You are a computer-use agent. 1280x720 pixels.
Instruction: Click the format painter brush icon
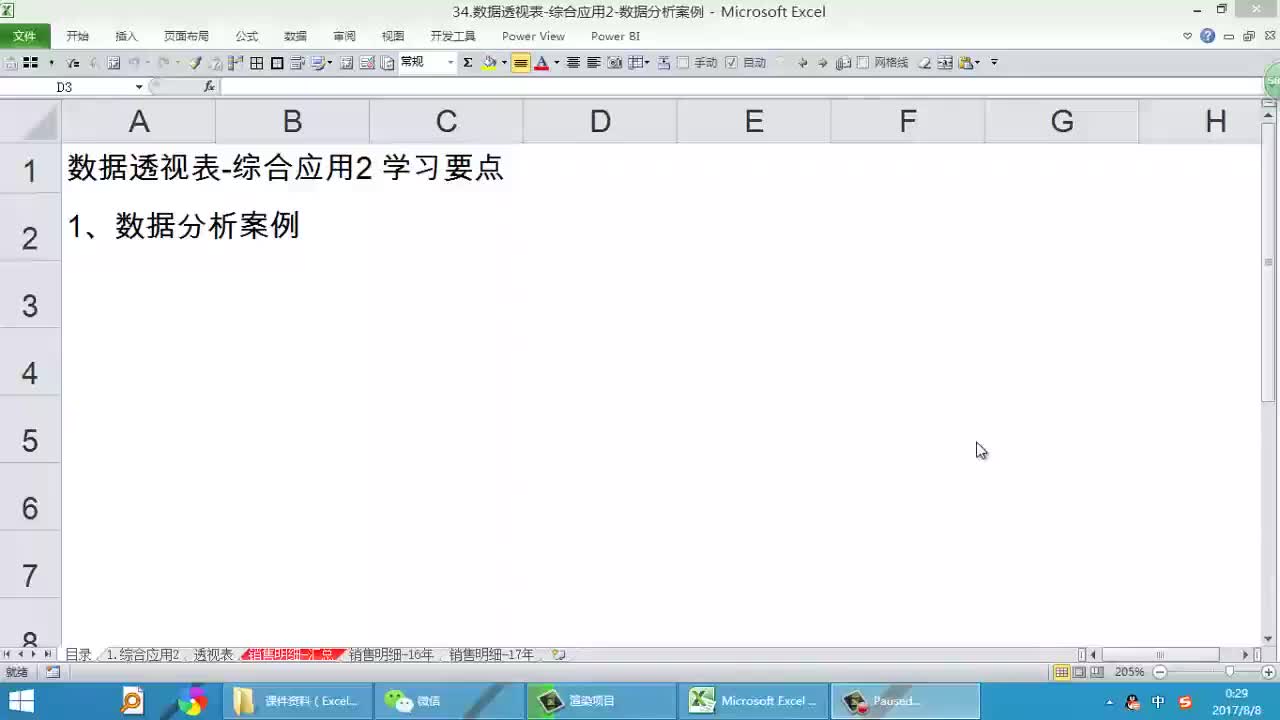click(x=196, y=63)
